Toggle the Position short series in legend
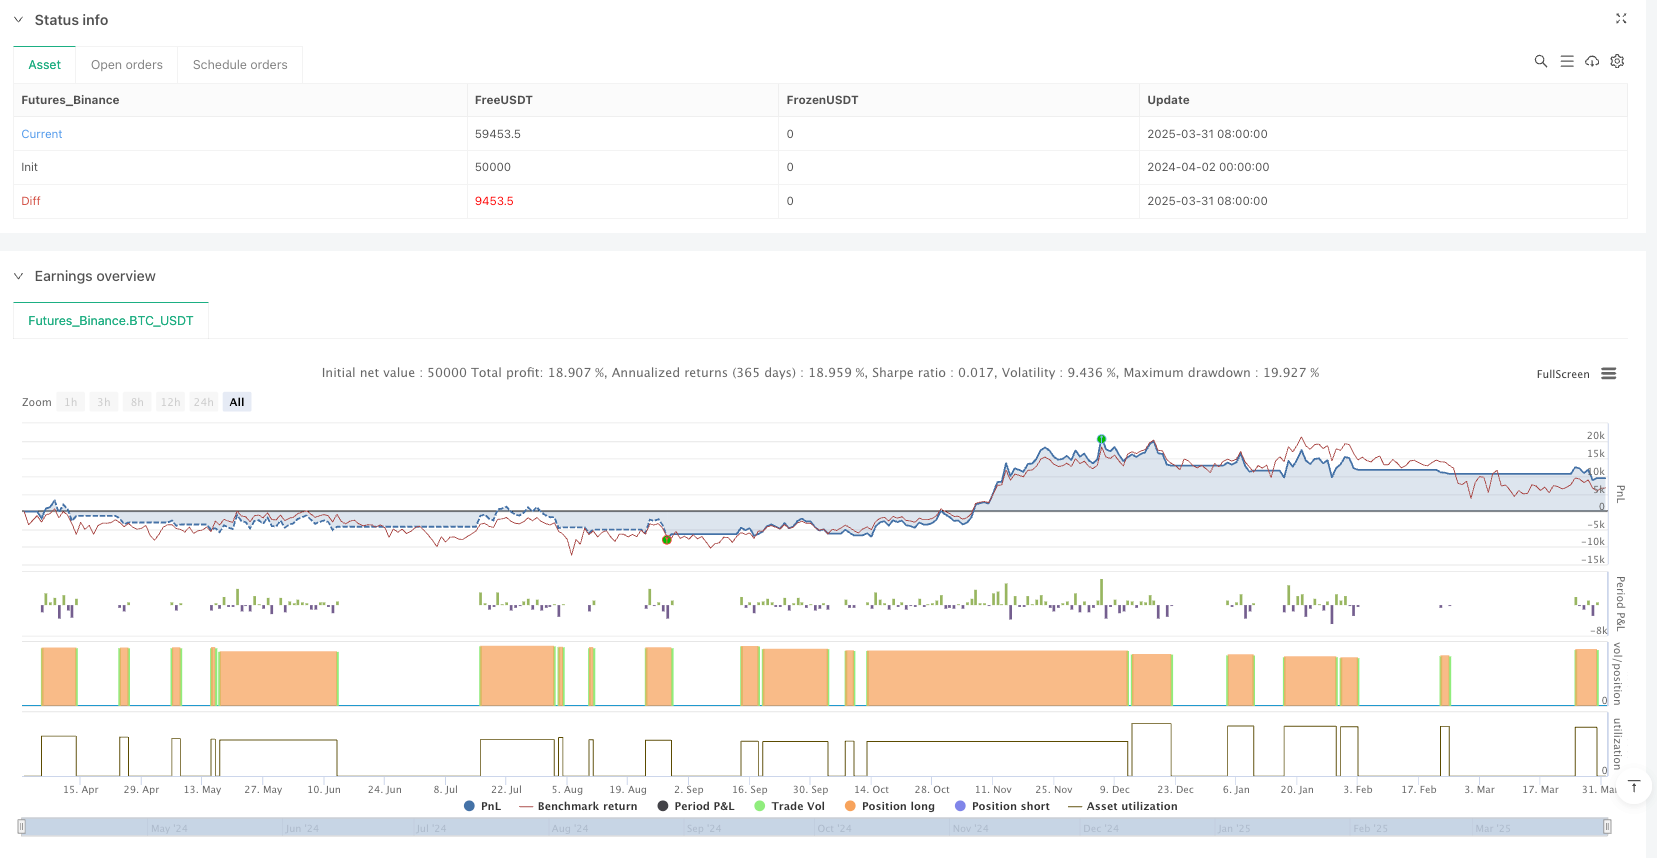Image resolution: width=1657 pixels, height=858 pixels. (1003, 806)
